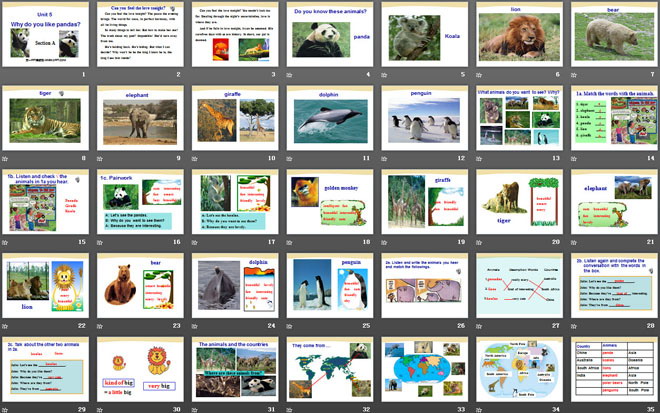Select slide 14 Match the words with animals
Image resolution: width=660 pixels, height=413 pixels.
pos(613,119)
